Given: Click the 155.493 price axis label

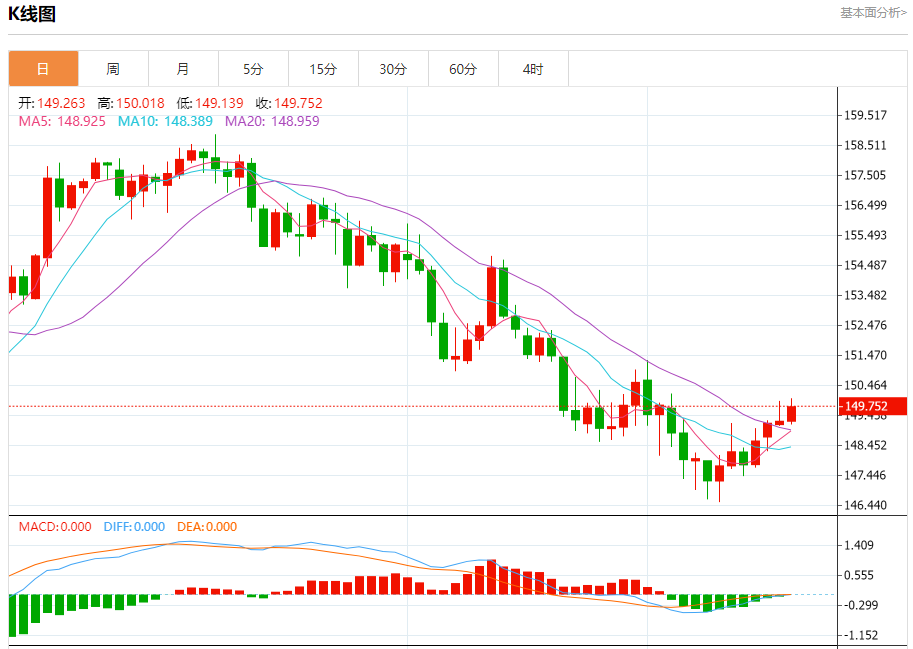Looking at the screenshot, I should point(865,235).
